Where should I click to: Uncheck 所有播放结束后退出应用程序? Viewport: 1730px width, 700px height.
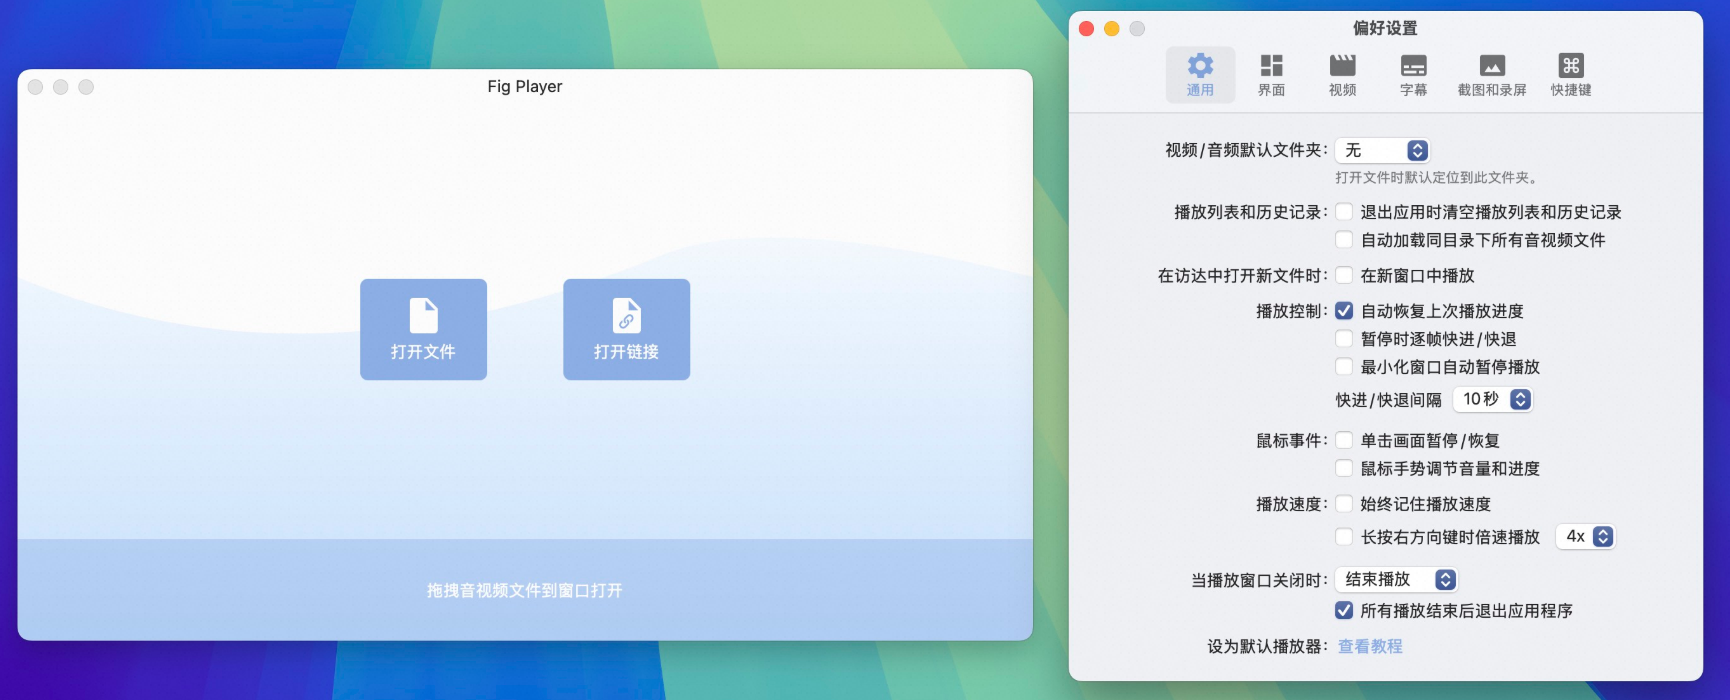click(x=1345, y=610)
